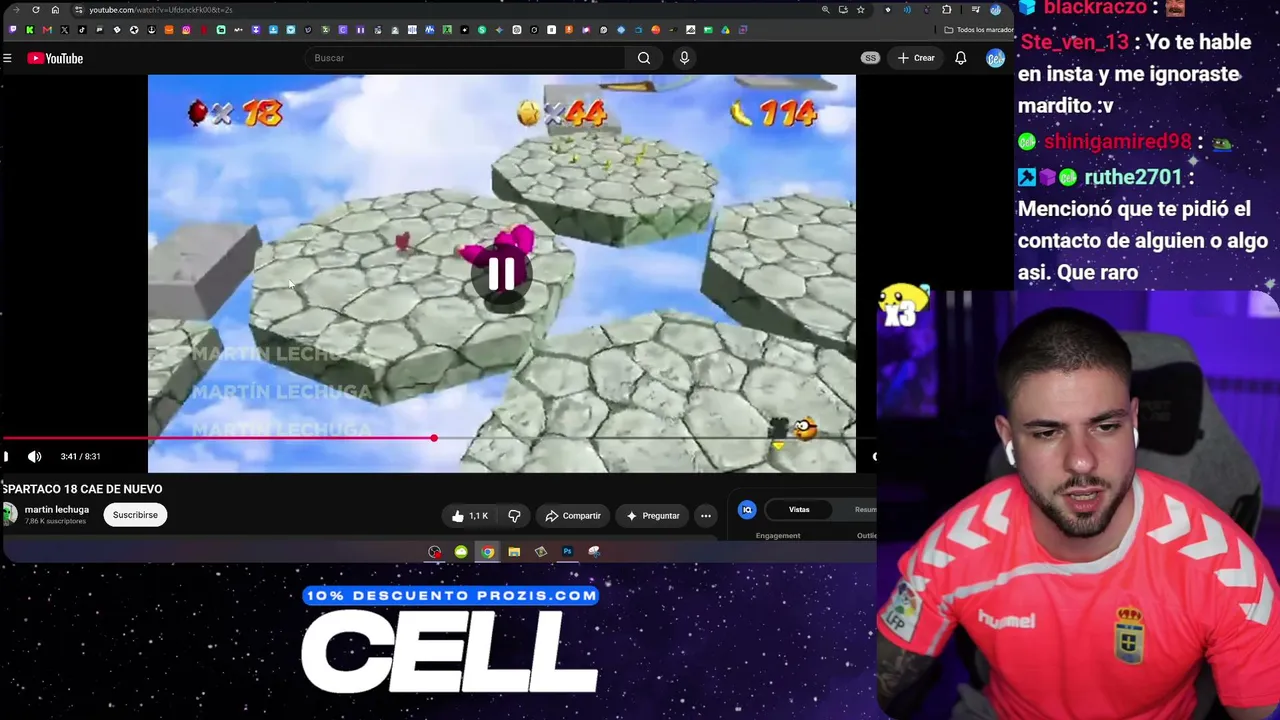Share the video via Compartir
The image size is (1280, 720).
pyautogui.click(x=573, y=516)
